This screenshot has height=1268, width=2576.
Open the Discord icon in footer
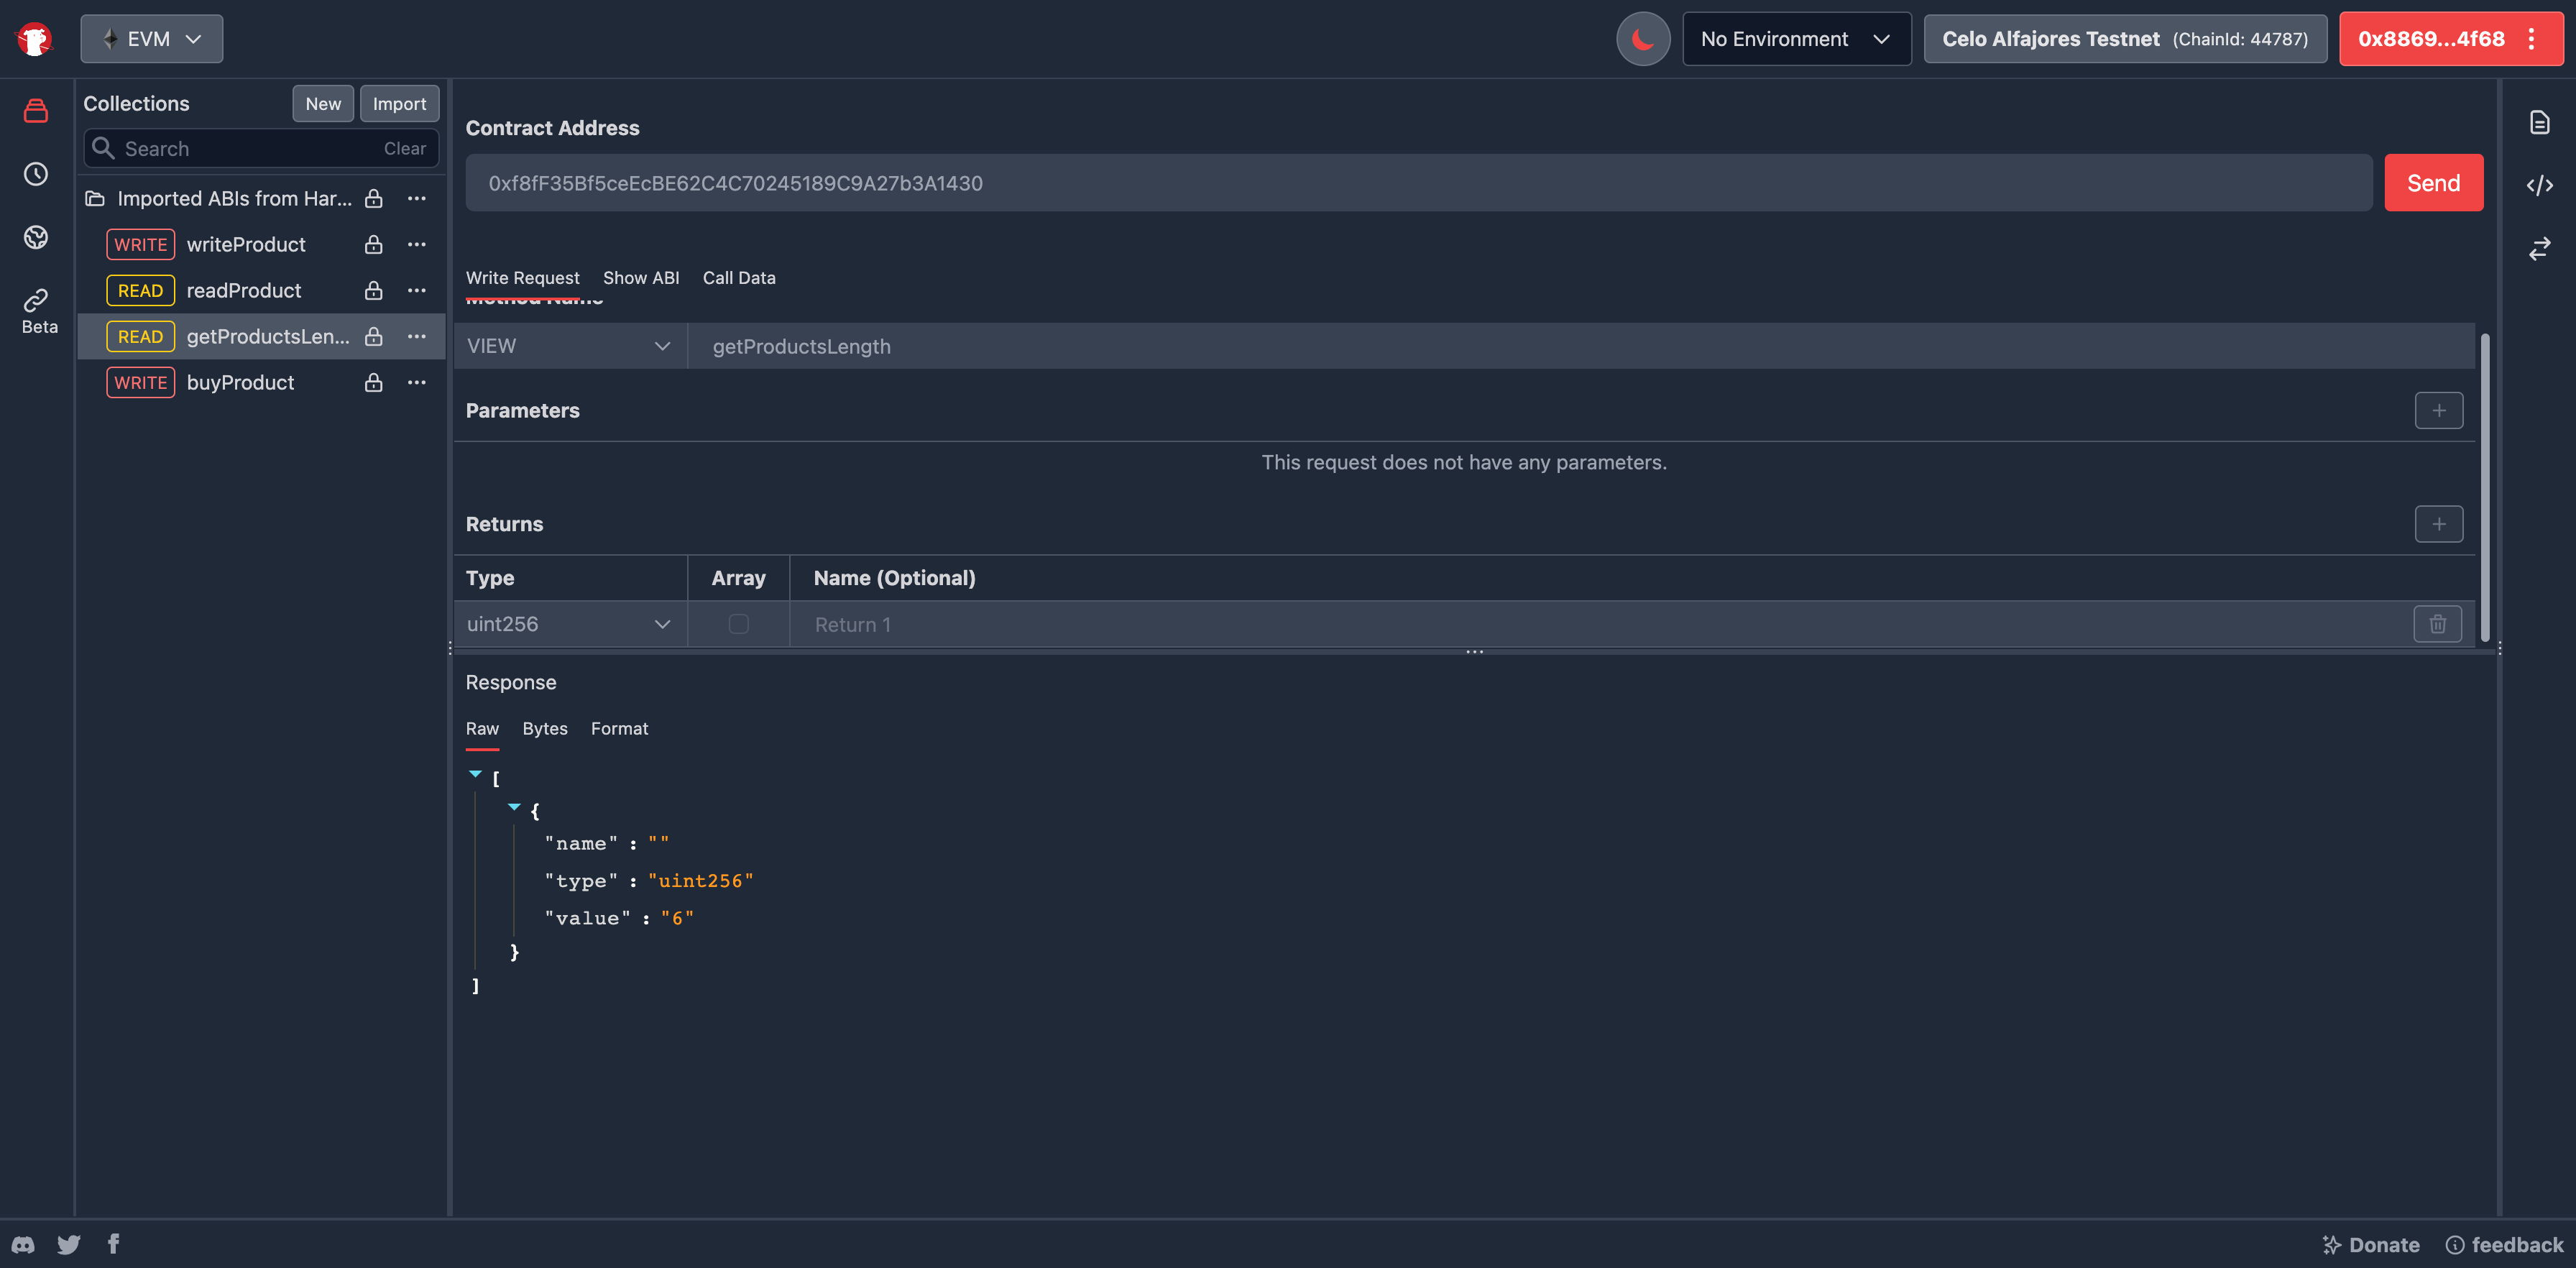(x=23, y=1244)
